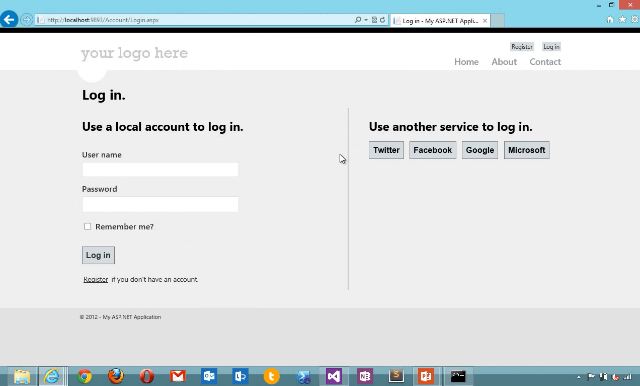Click the compatibility view icon
Screen dimensions: 640x386
[x=374, y=20]
